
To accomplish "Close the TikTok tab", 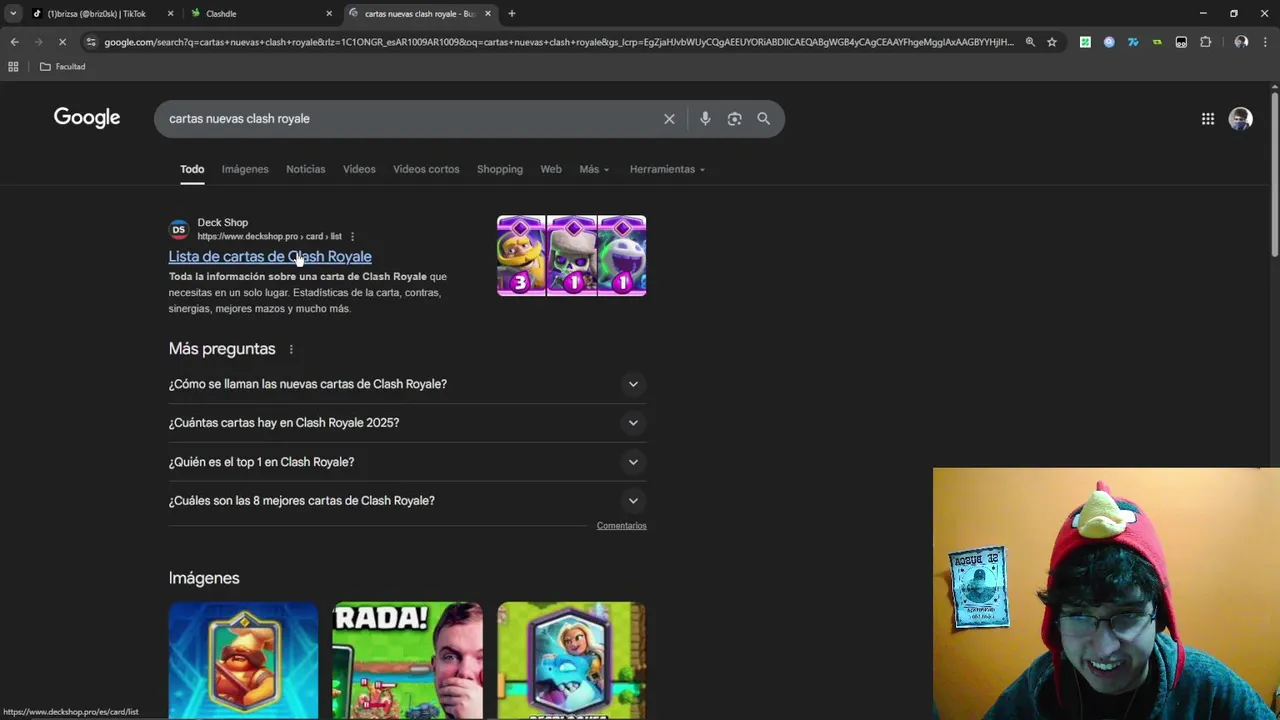I will [170, 14].
